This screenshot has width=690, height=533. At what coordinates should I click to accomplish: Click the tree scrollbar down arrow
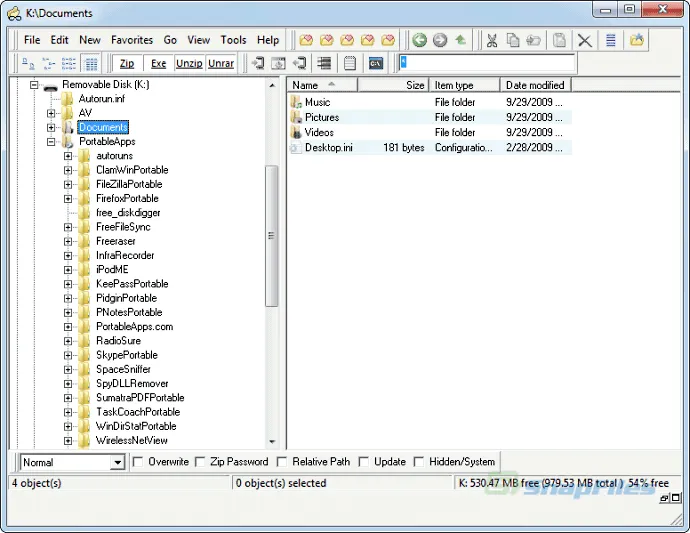pos(272,441)
